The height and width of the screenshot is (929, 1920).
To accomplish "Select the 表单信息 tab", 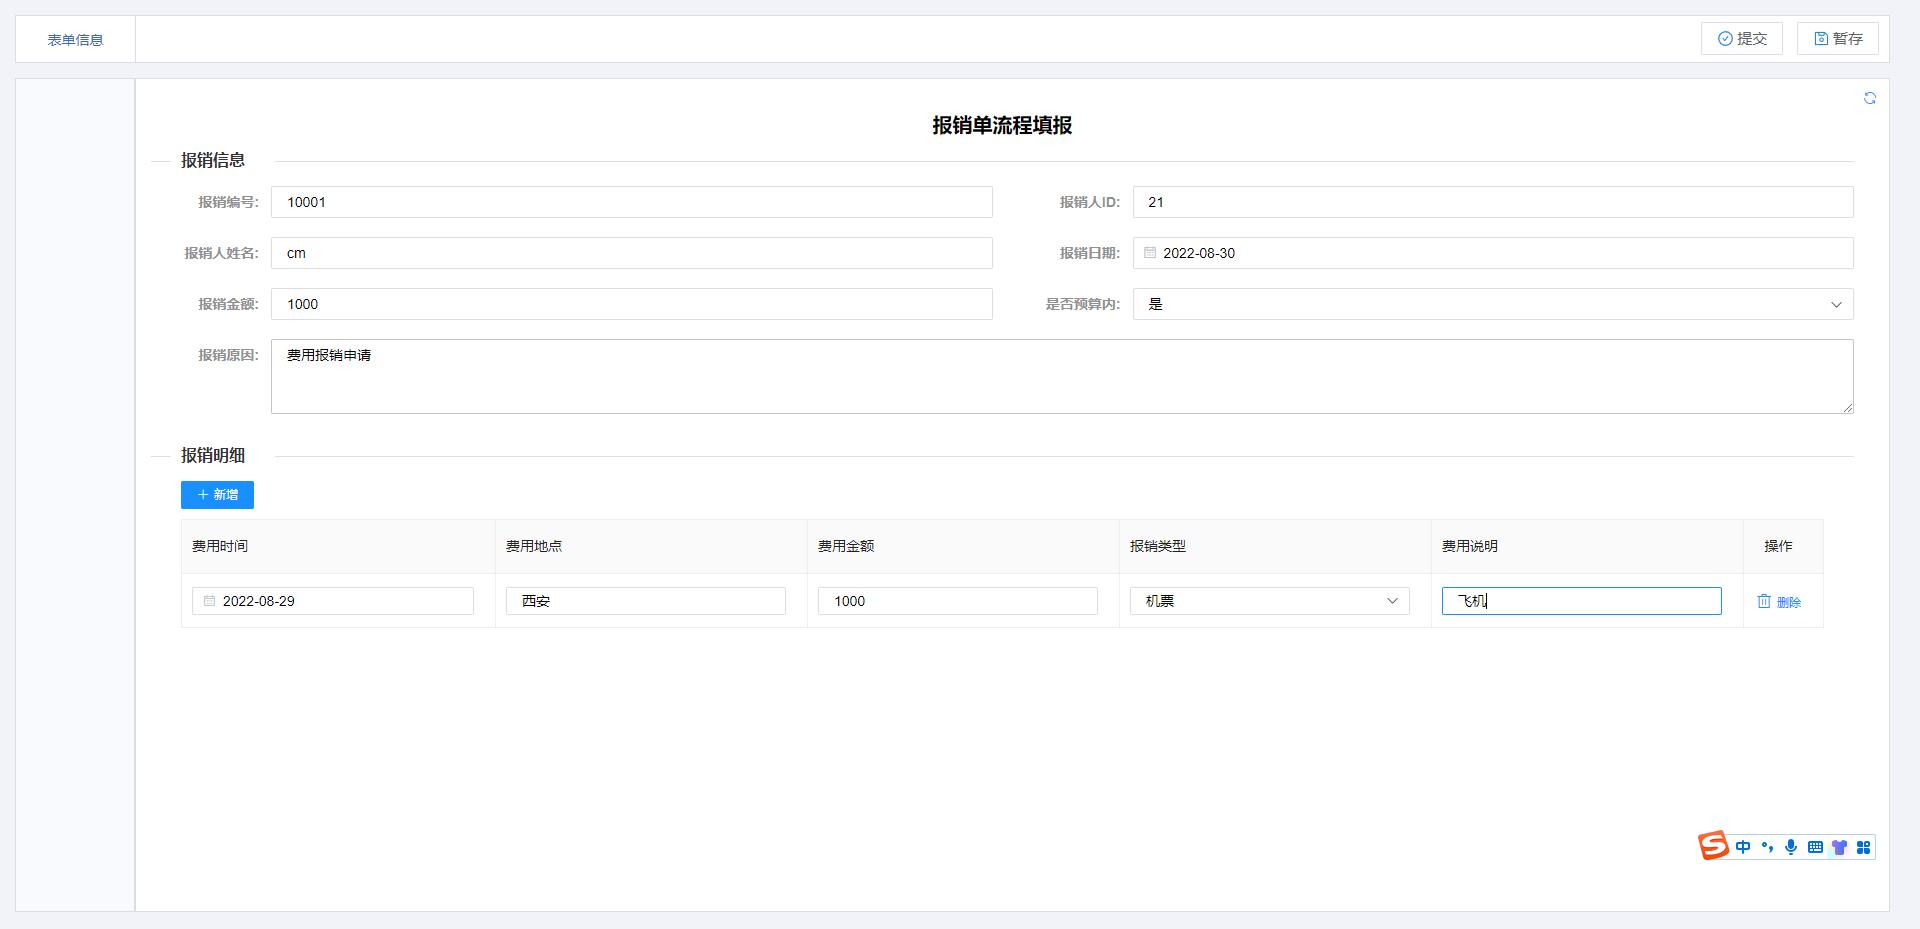I will (76, 40).
